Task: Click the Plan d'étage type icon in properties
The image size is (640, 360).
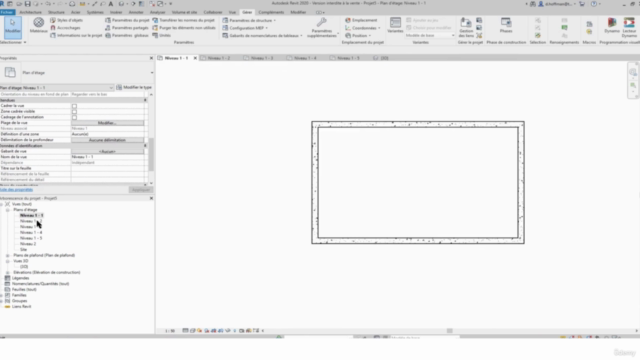Action: click(x=10, y=72)
